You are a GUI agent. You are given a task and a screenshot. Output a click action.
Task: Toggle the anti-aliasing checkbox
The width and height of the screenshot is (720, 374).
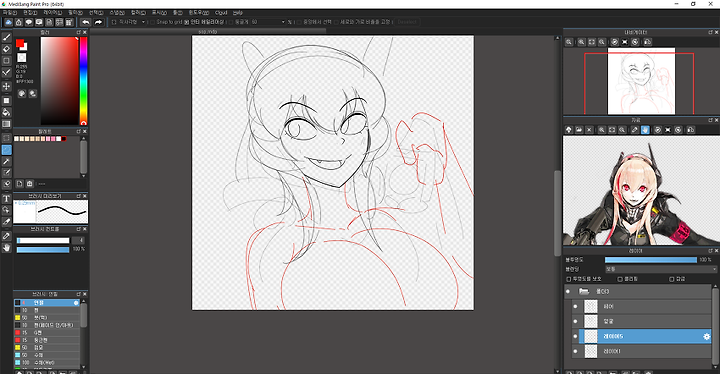click(x=186, y=22)
